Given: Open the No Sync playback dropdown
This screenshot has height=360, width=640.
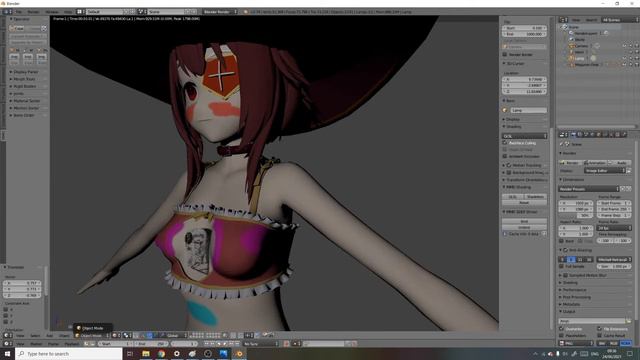Looking at the screenshot, I should (260, 344).
